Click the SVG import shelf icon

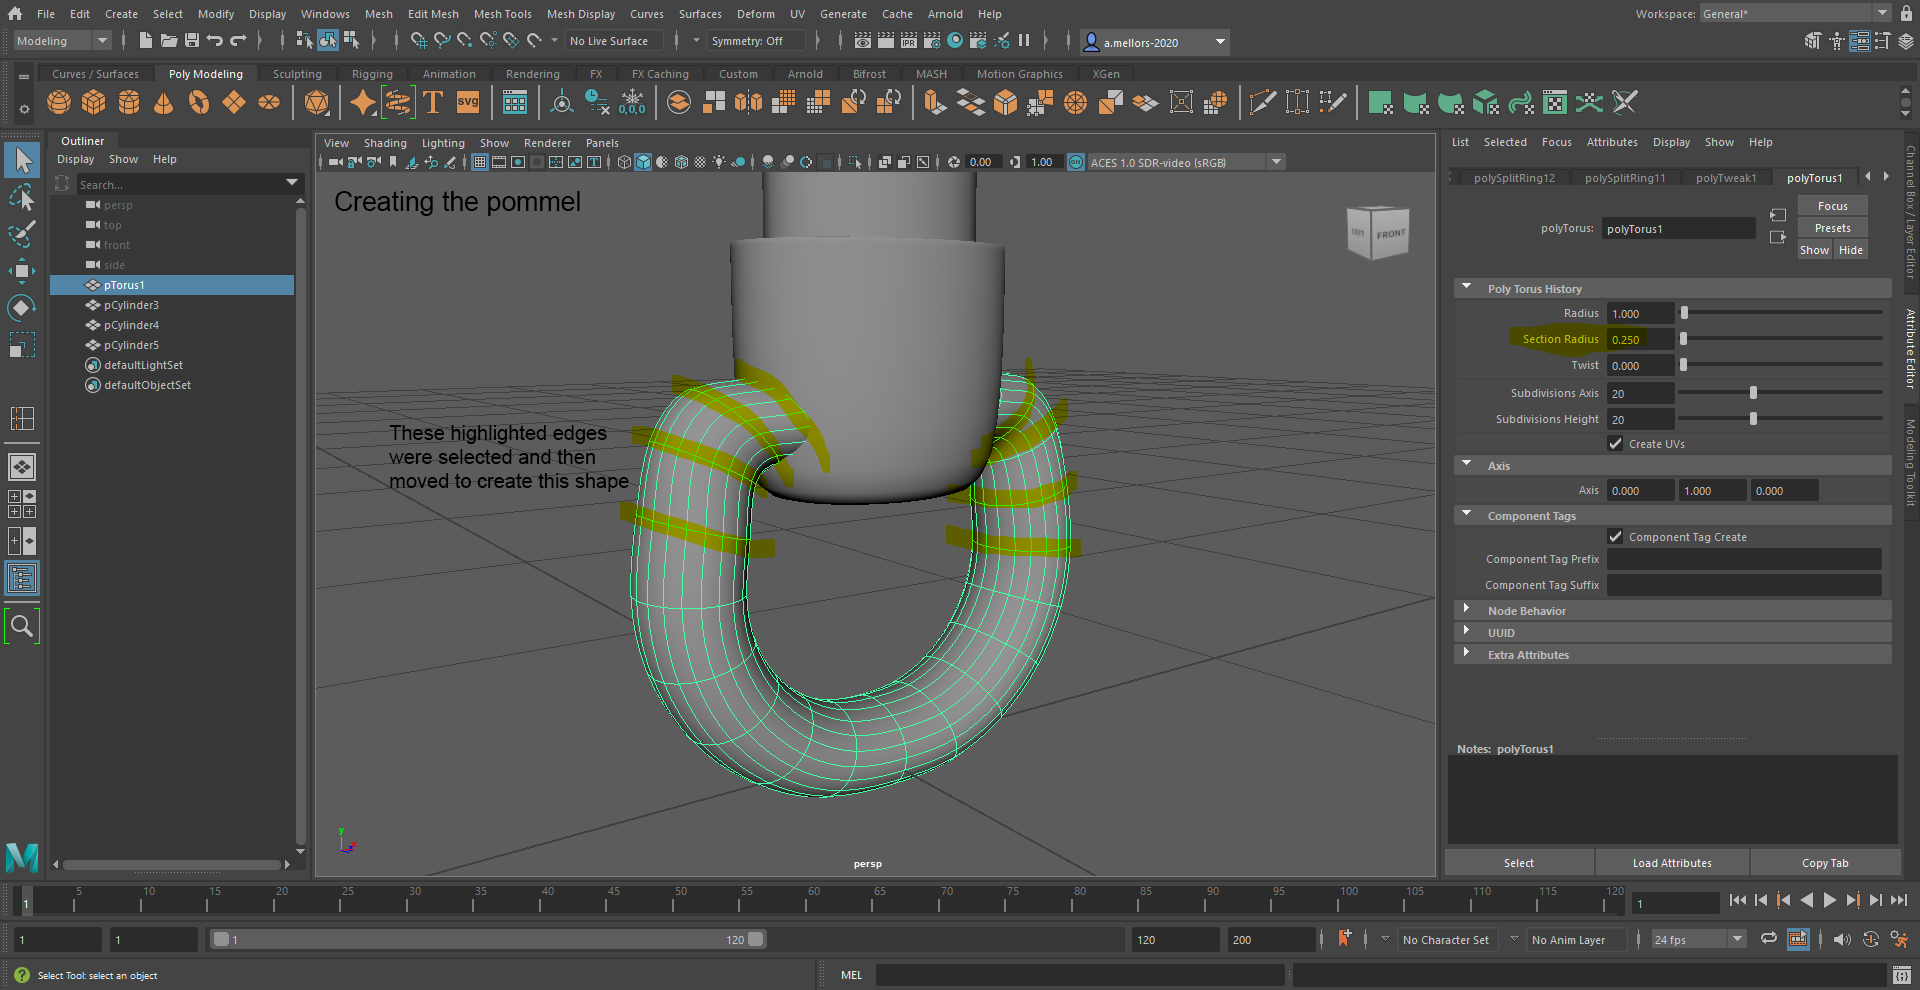point(468,102)
